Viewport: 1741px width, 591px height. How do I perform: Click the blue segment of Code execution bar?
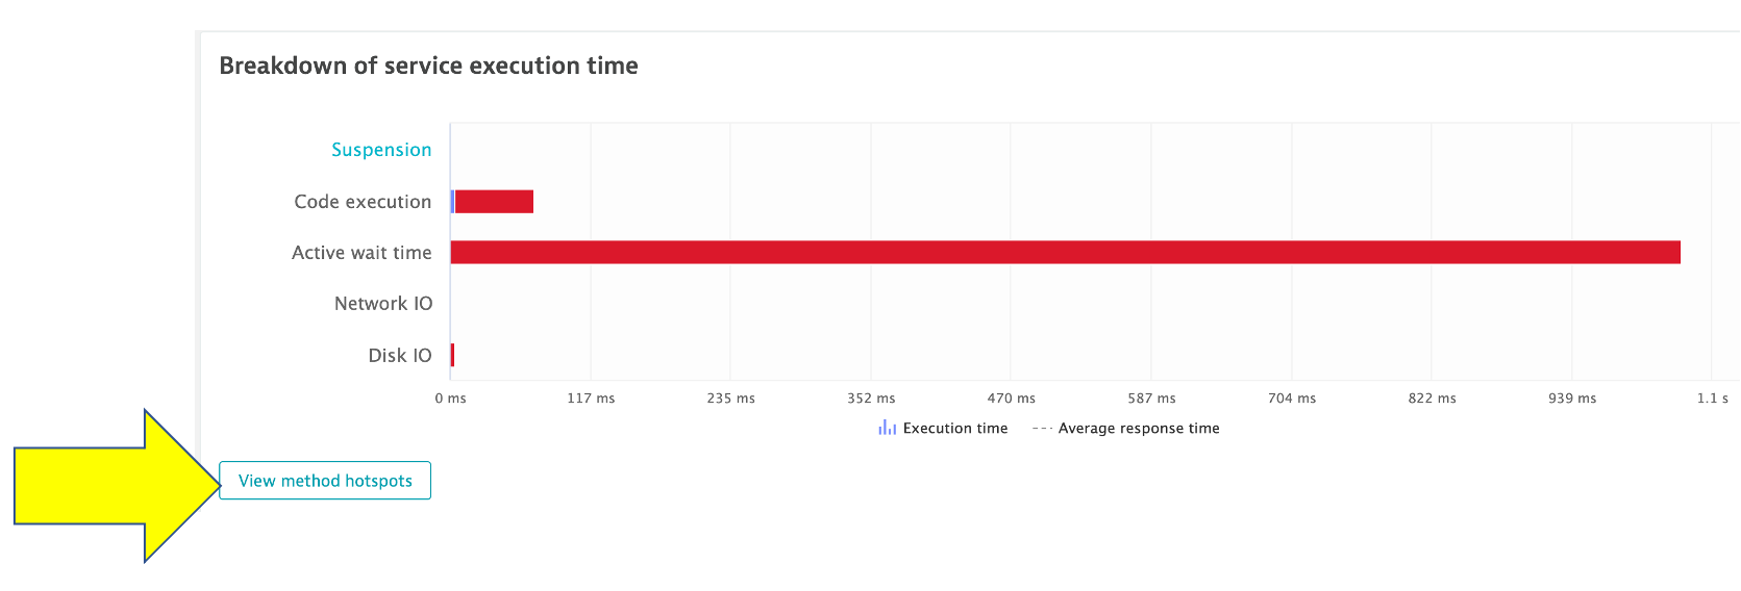click(x=453, y=202)
